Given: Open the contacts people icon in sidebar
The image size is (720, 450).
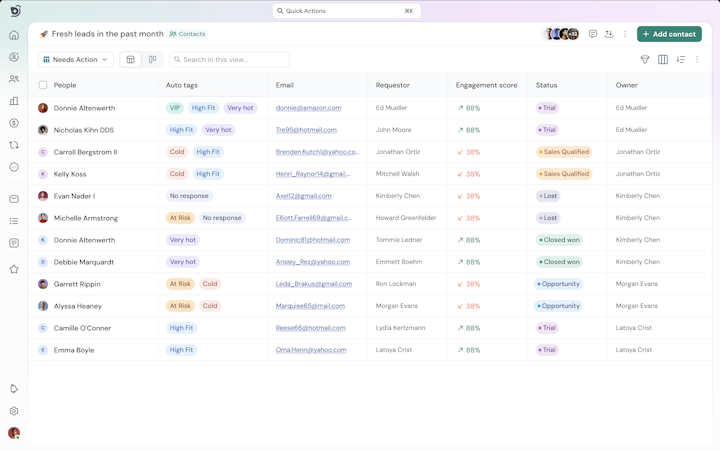Looking at the screenshot, I should [x=14, y=79].
